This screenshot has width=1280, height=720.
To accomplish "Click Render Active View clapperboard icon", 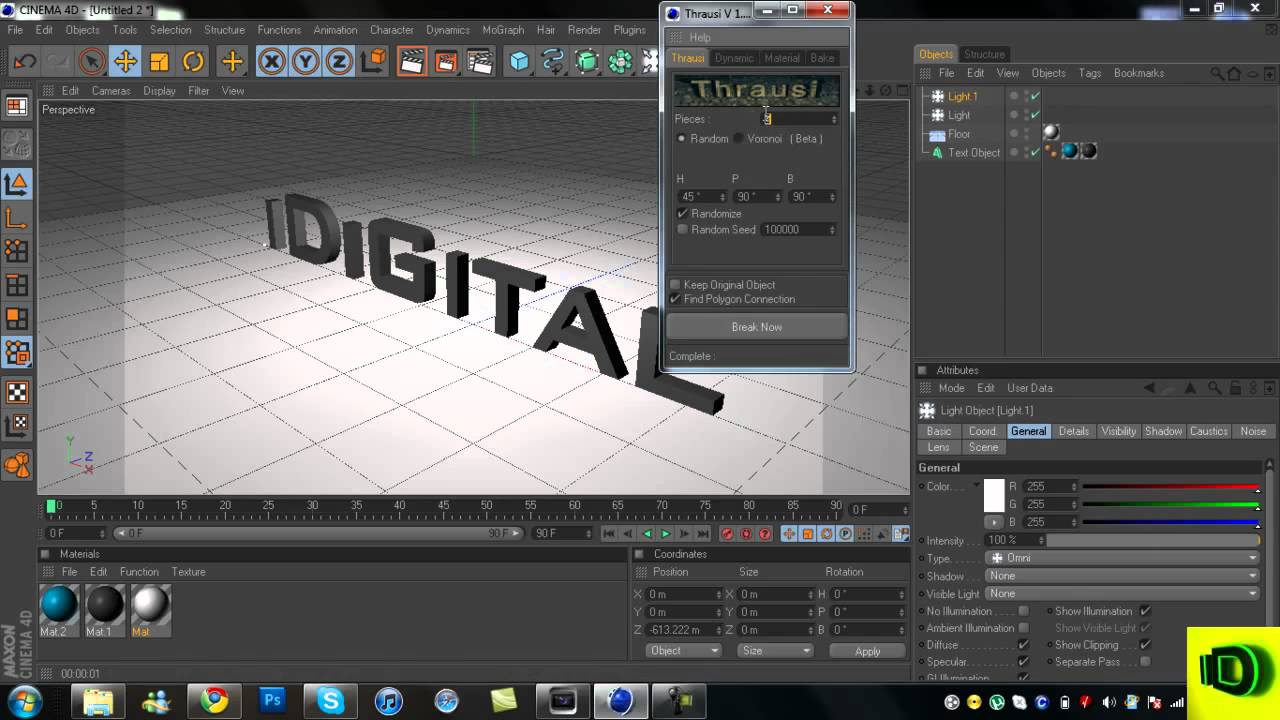I will 411,62.
